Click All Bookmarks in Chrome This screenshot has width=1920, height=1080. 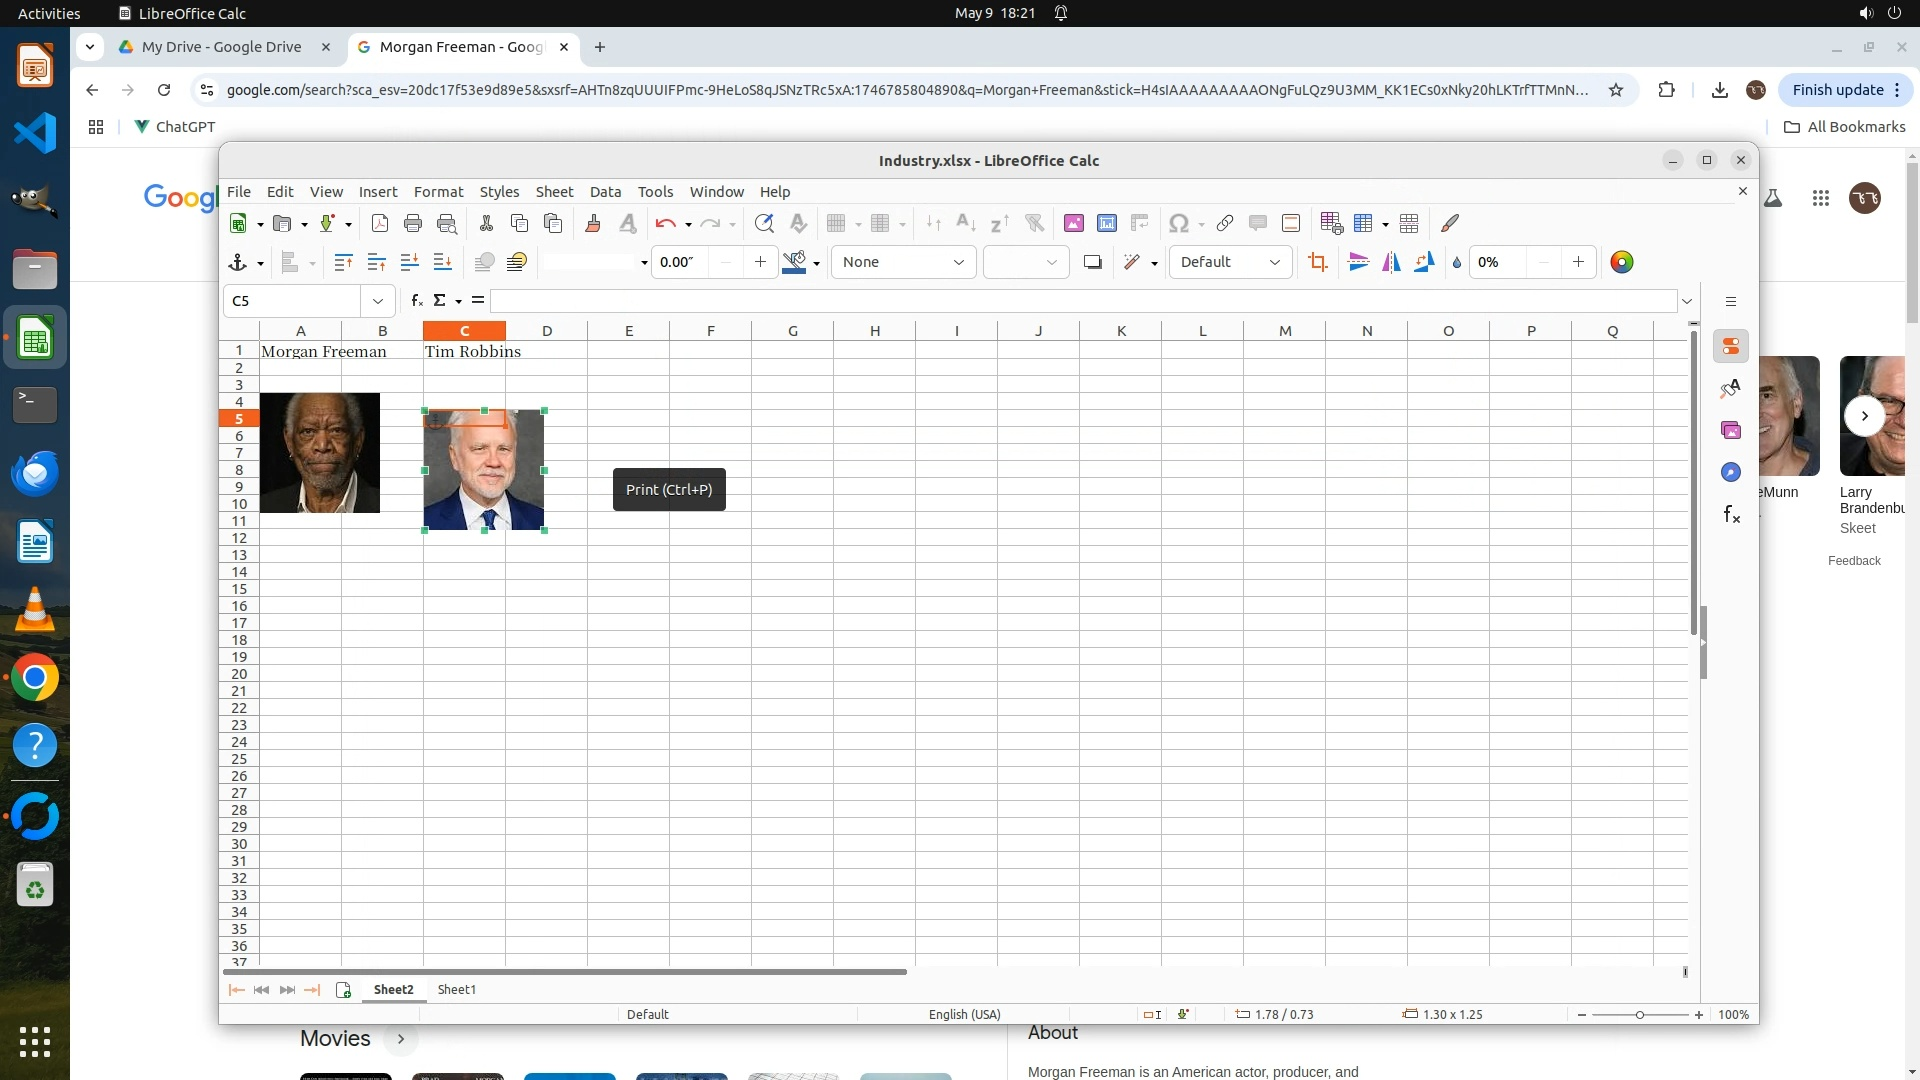pos(1844,127)
